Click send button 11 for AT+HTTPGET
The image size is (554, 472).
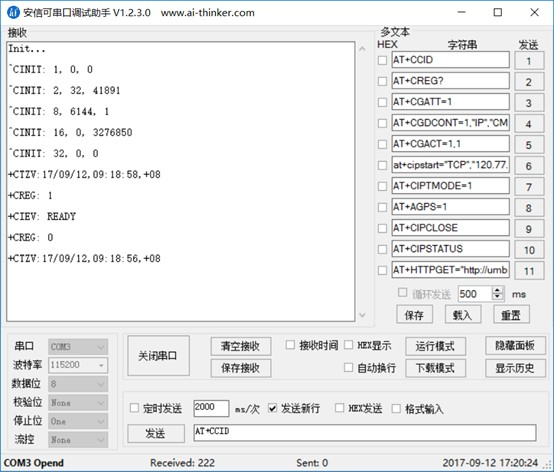click(x=529, y=271)
